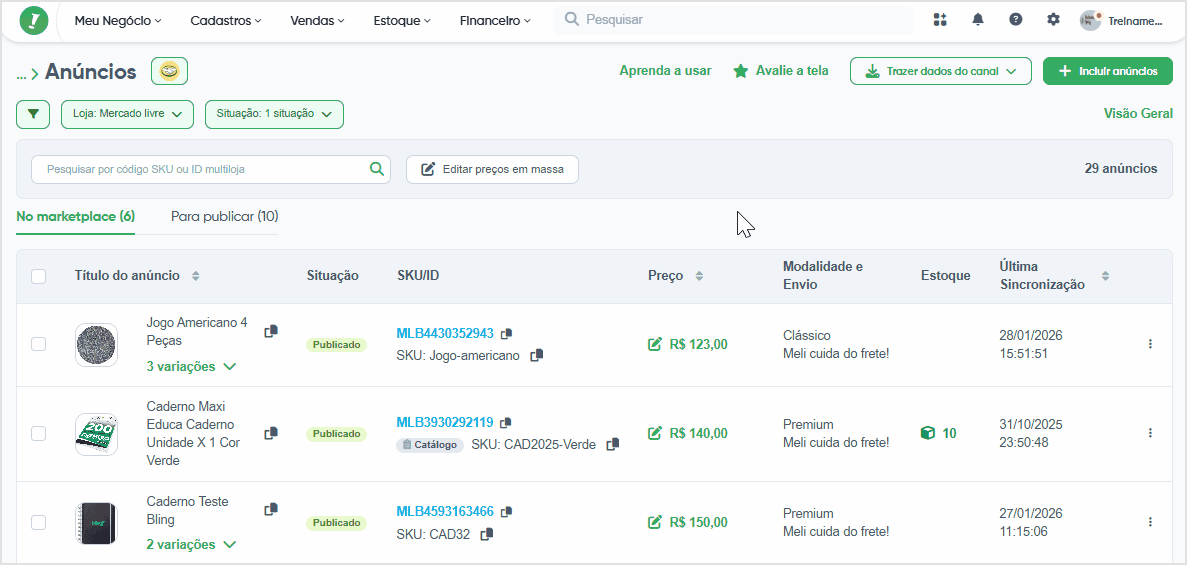Click the search magnifier in SKU field

376,169
